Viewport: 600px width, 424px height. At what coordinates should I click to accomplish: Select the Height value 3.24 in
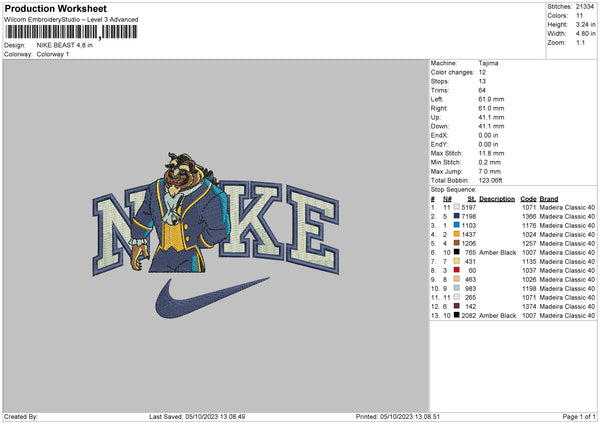coord(585,24)
